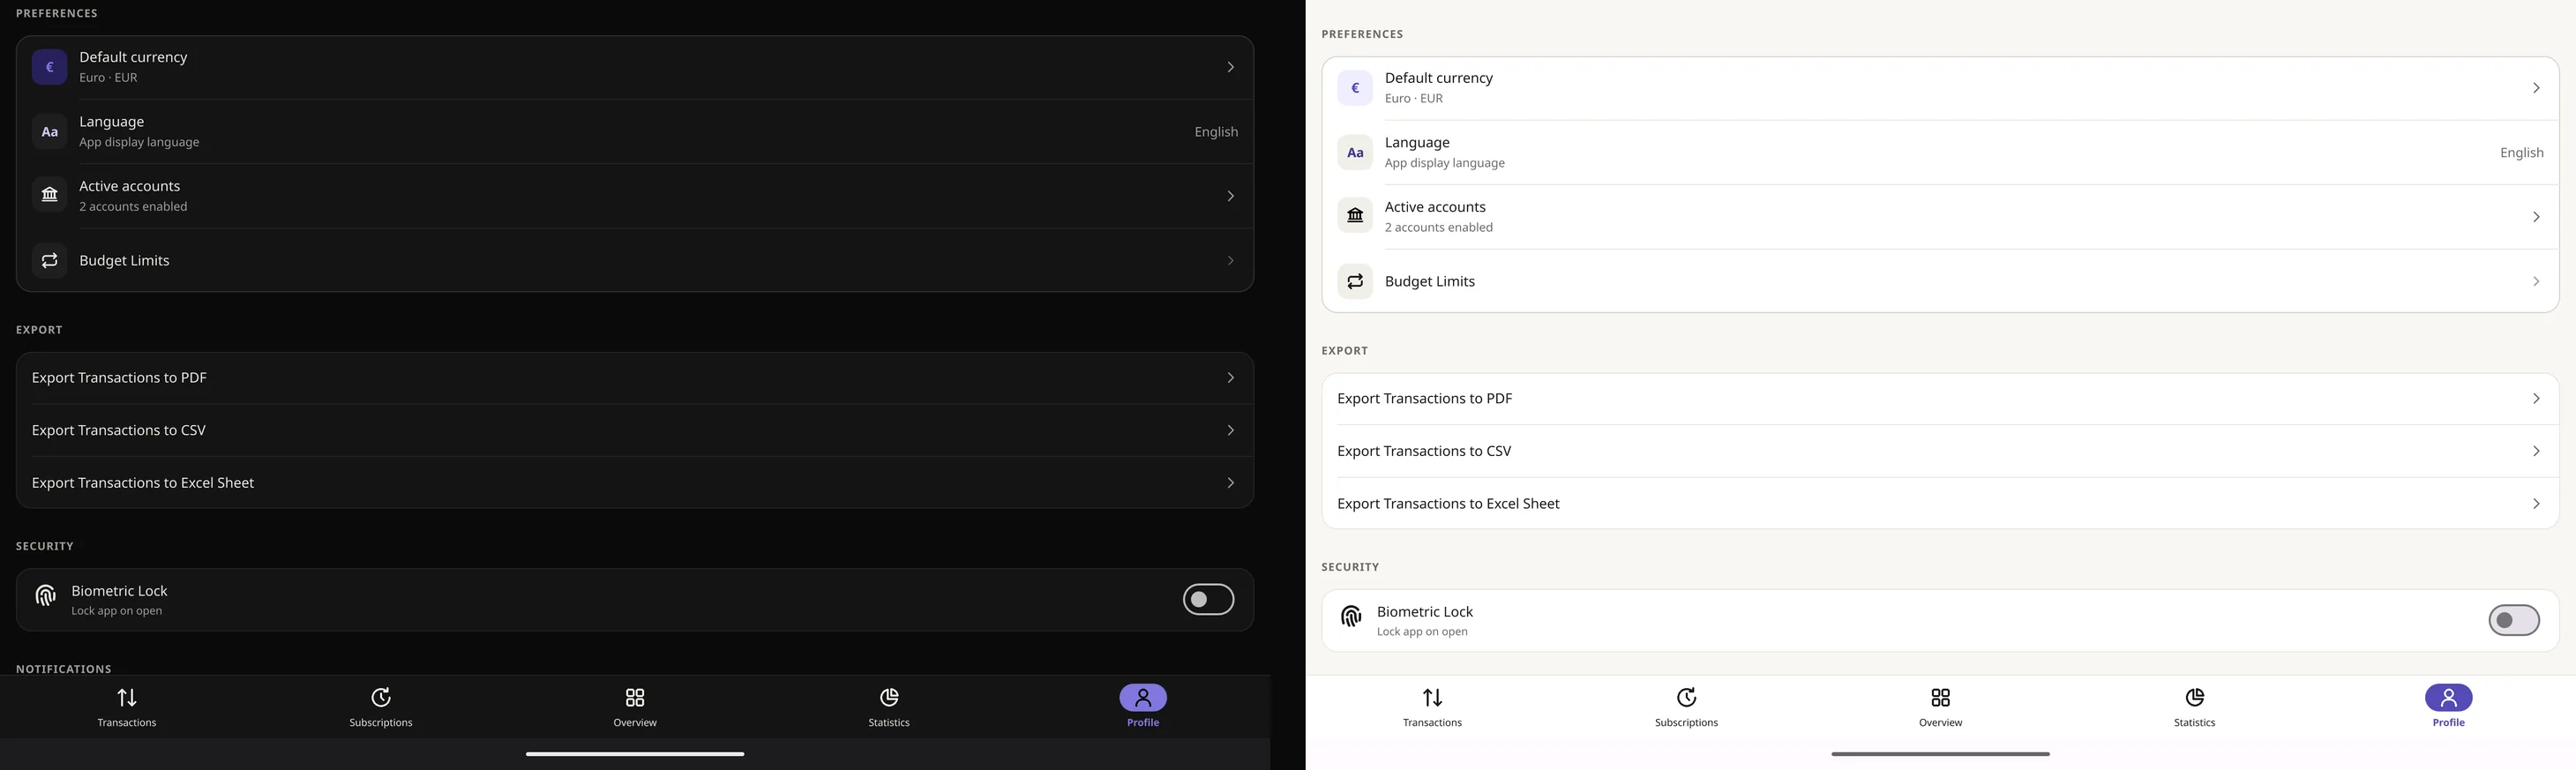Click the euro currency icon in dark panel
The image size is (2576, 770).
(x=49, y=67)
